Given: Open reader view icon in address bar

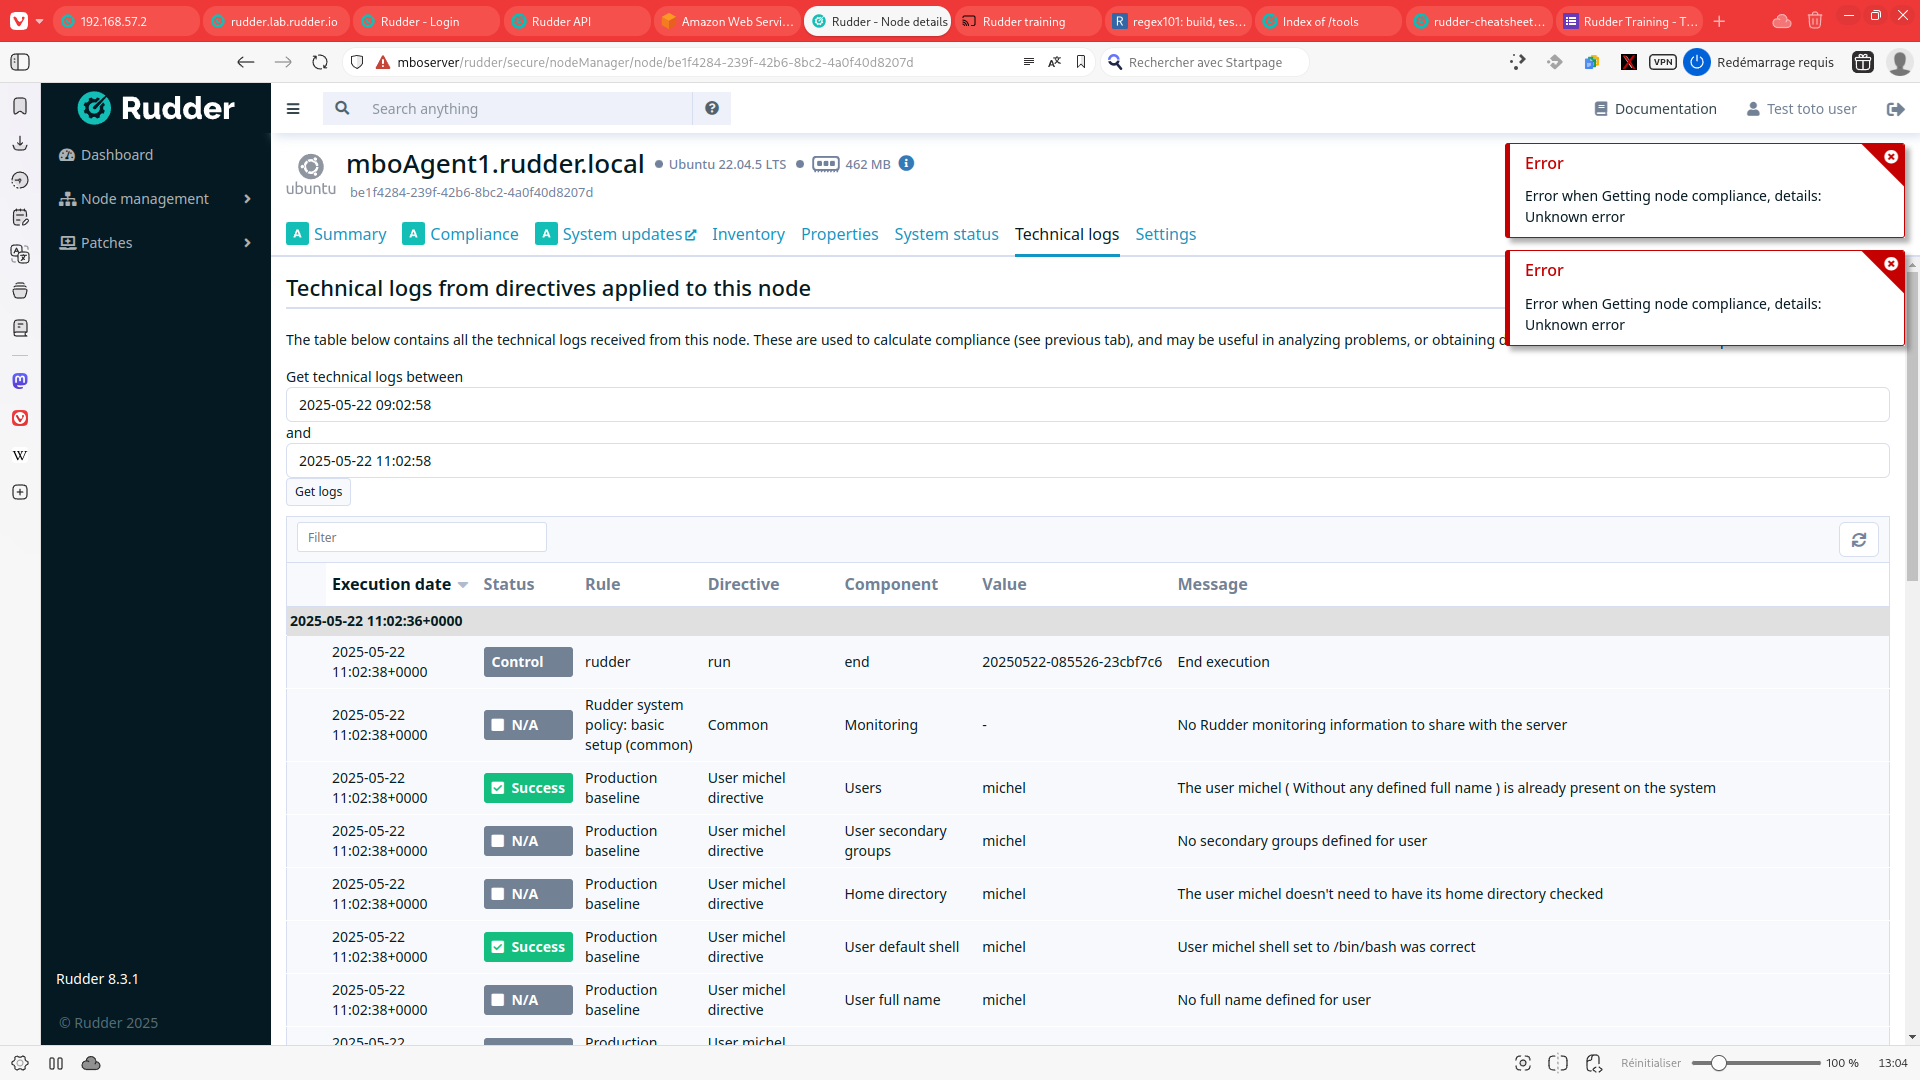Looking at the screenshot, I should pyautogui.click(x=1028, y=62).
